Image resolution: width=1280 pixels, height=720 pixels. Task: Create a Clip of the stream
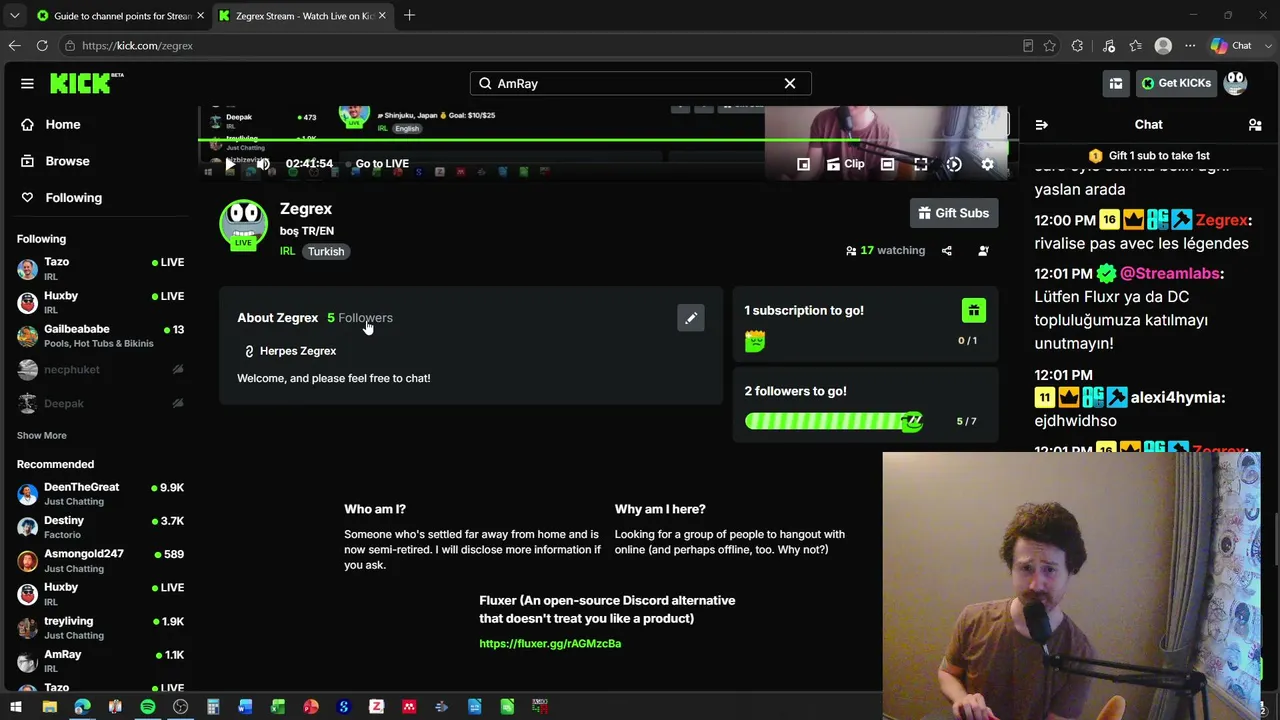tap(846, 164)
